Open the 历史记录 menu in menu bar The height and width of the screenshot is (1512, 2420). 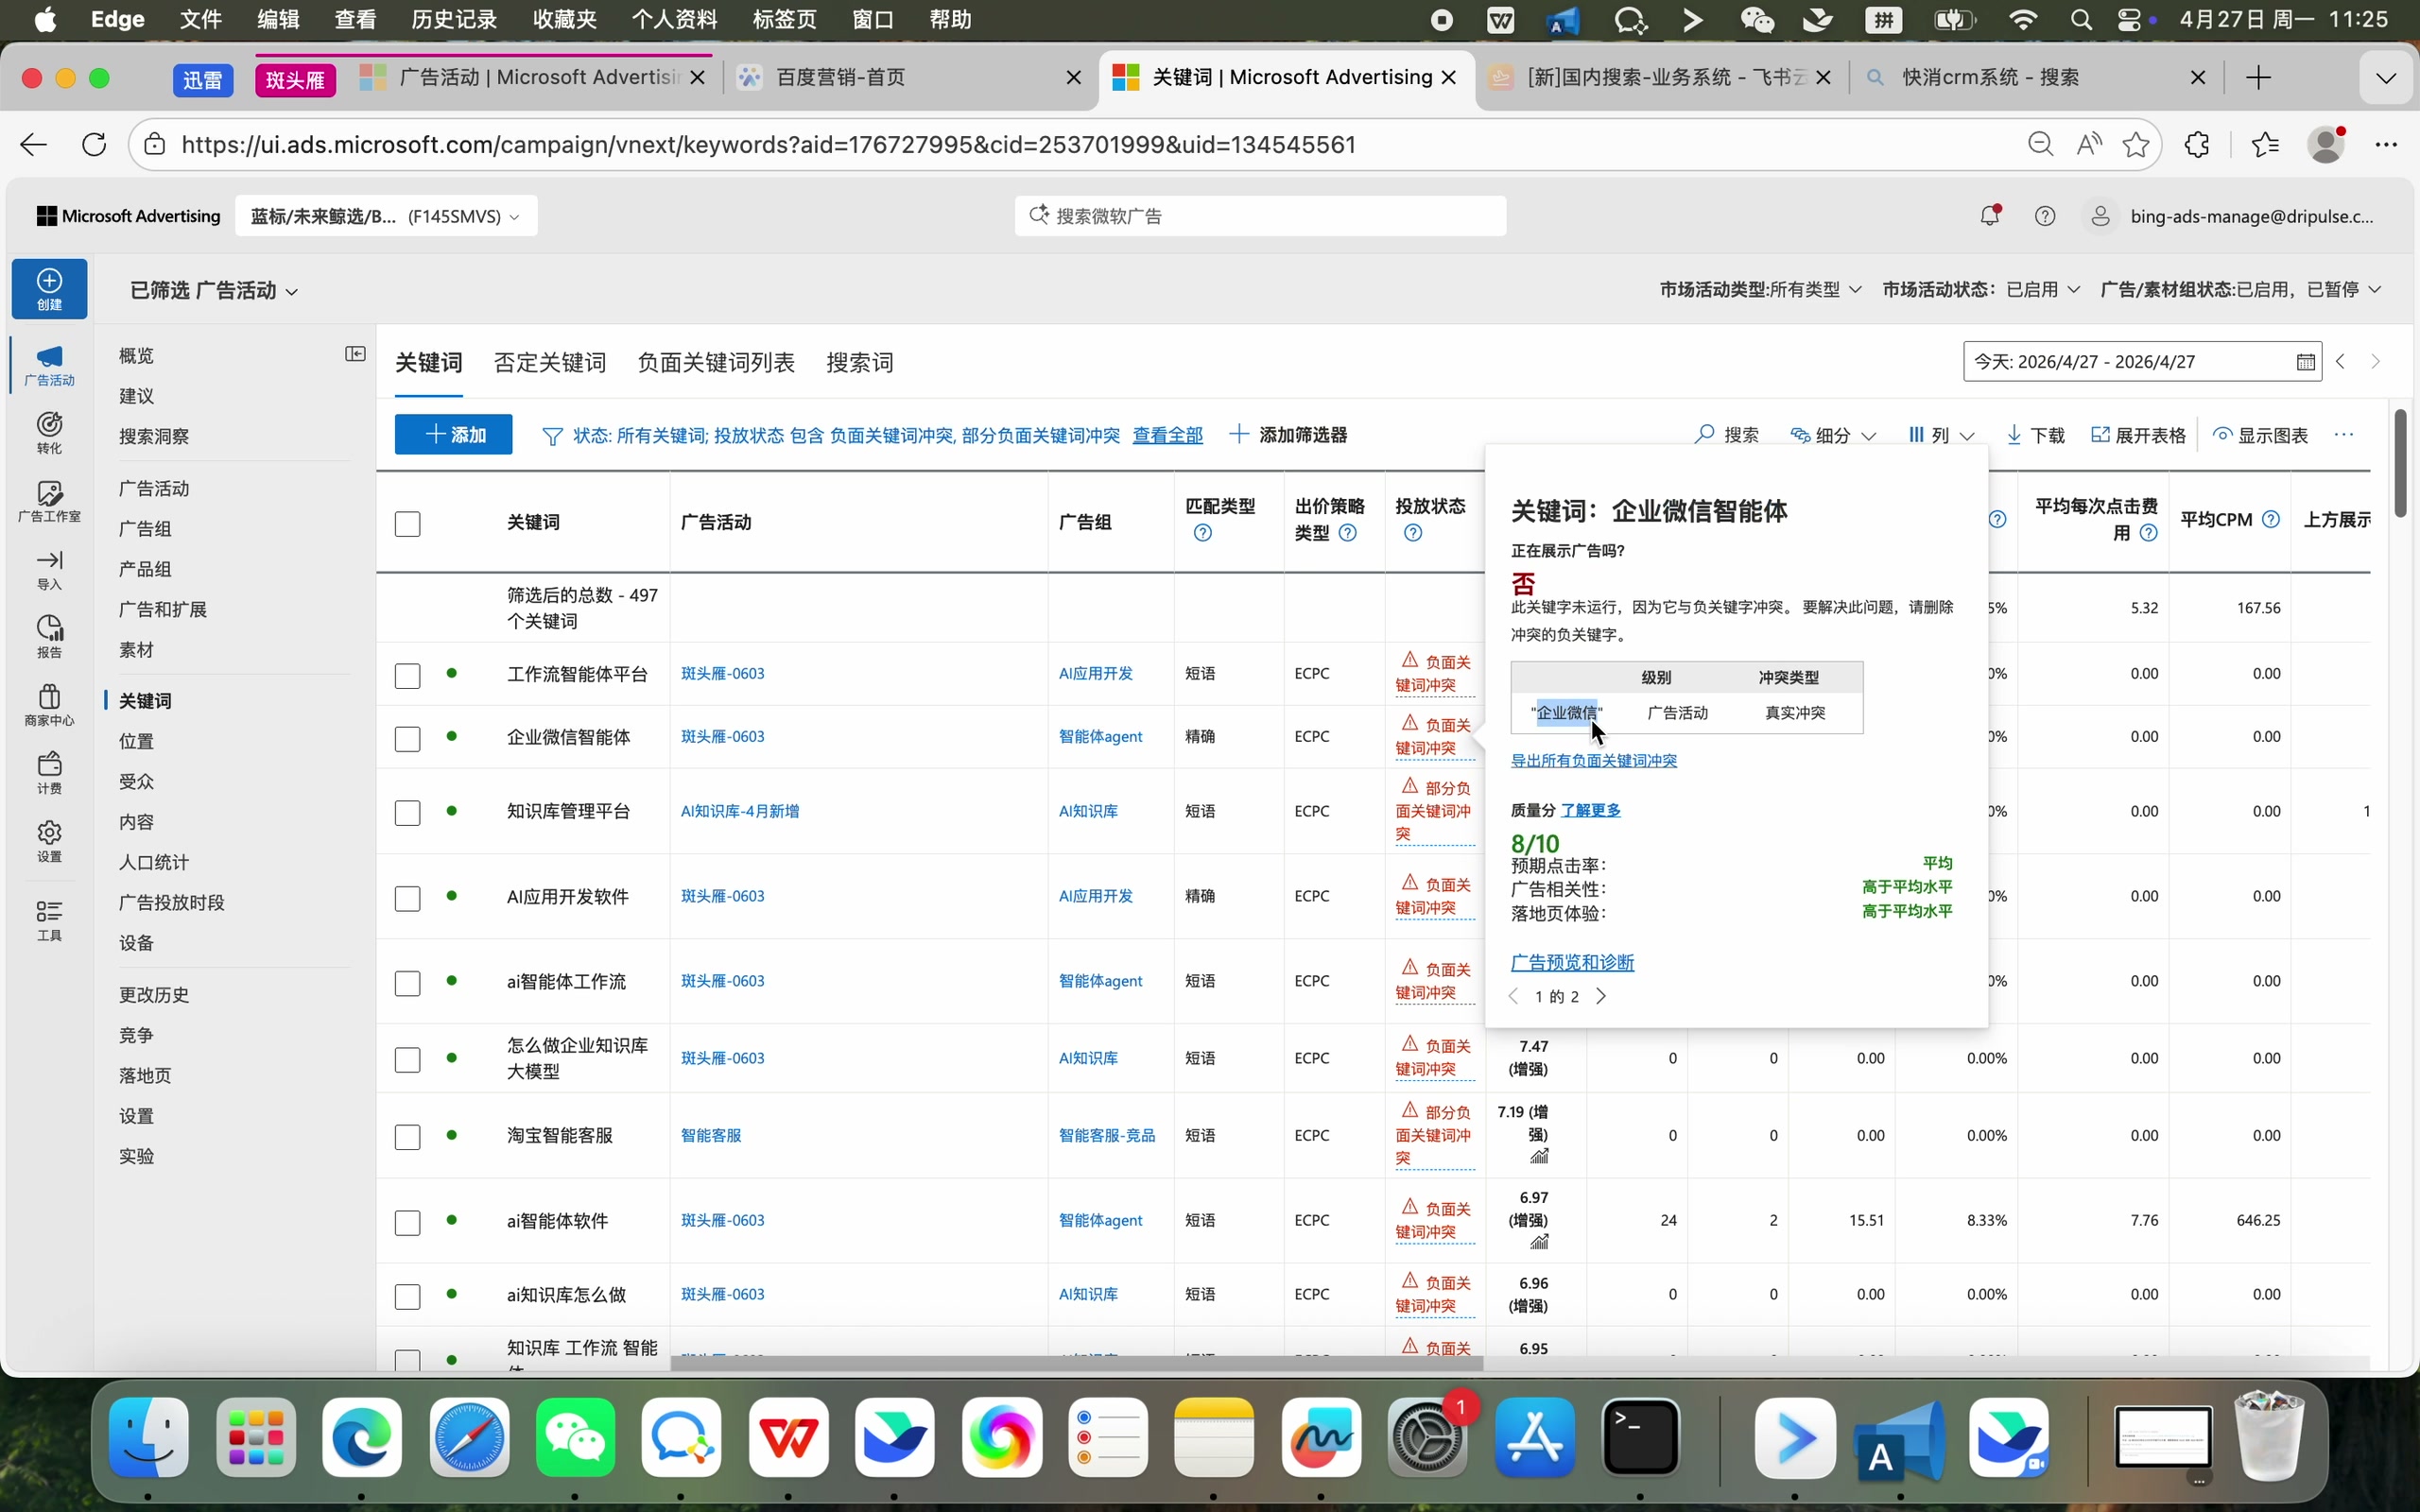pos(454,20)
